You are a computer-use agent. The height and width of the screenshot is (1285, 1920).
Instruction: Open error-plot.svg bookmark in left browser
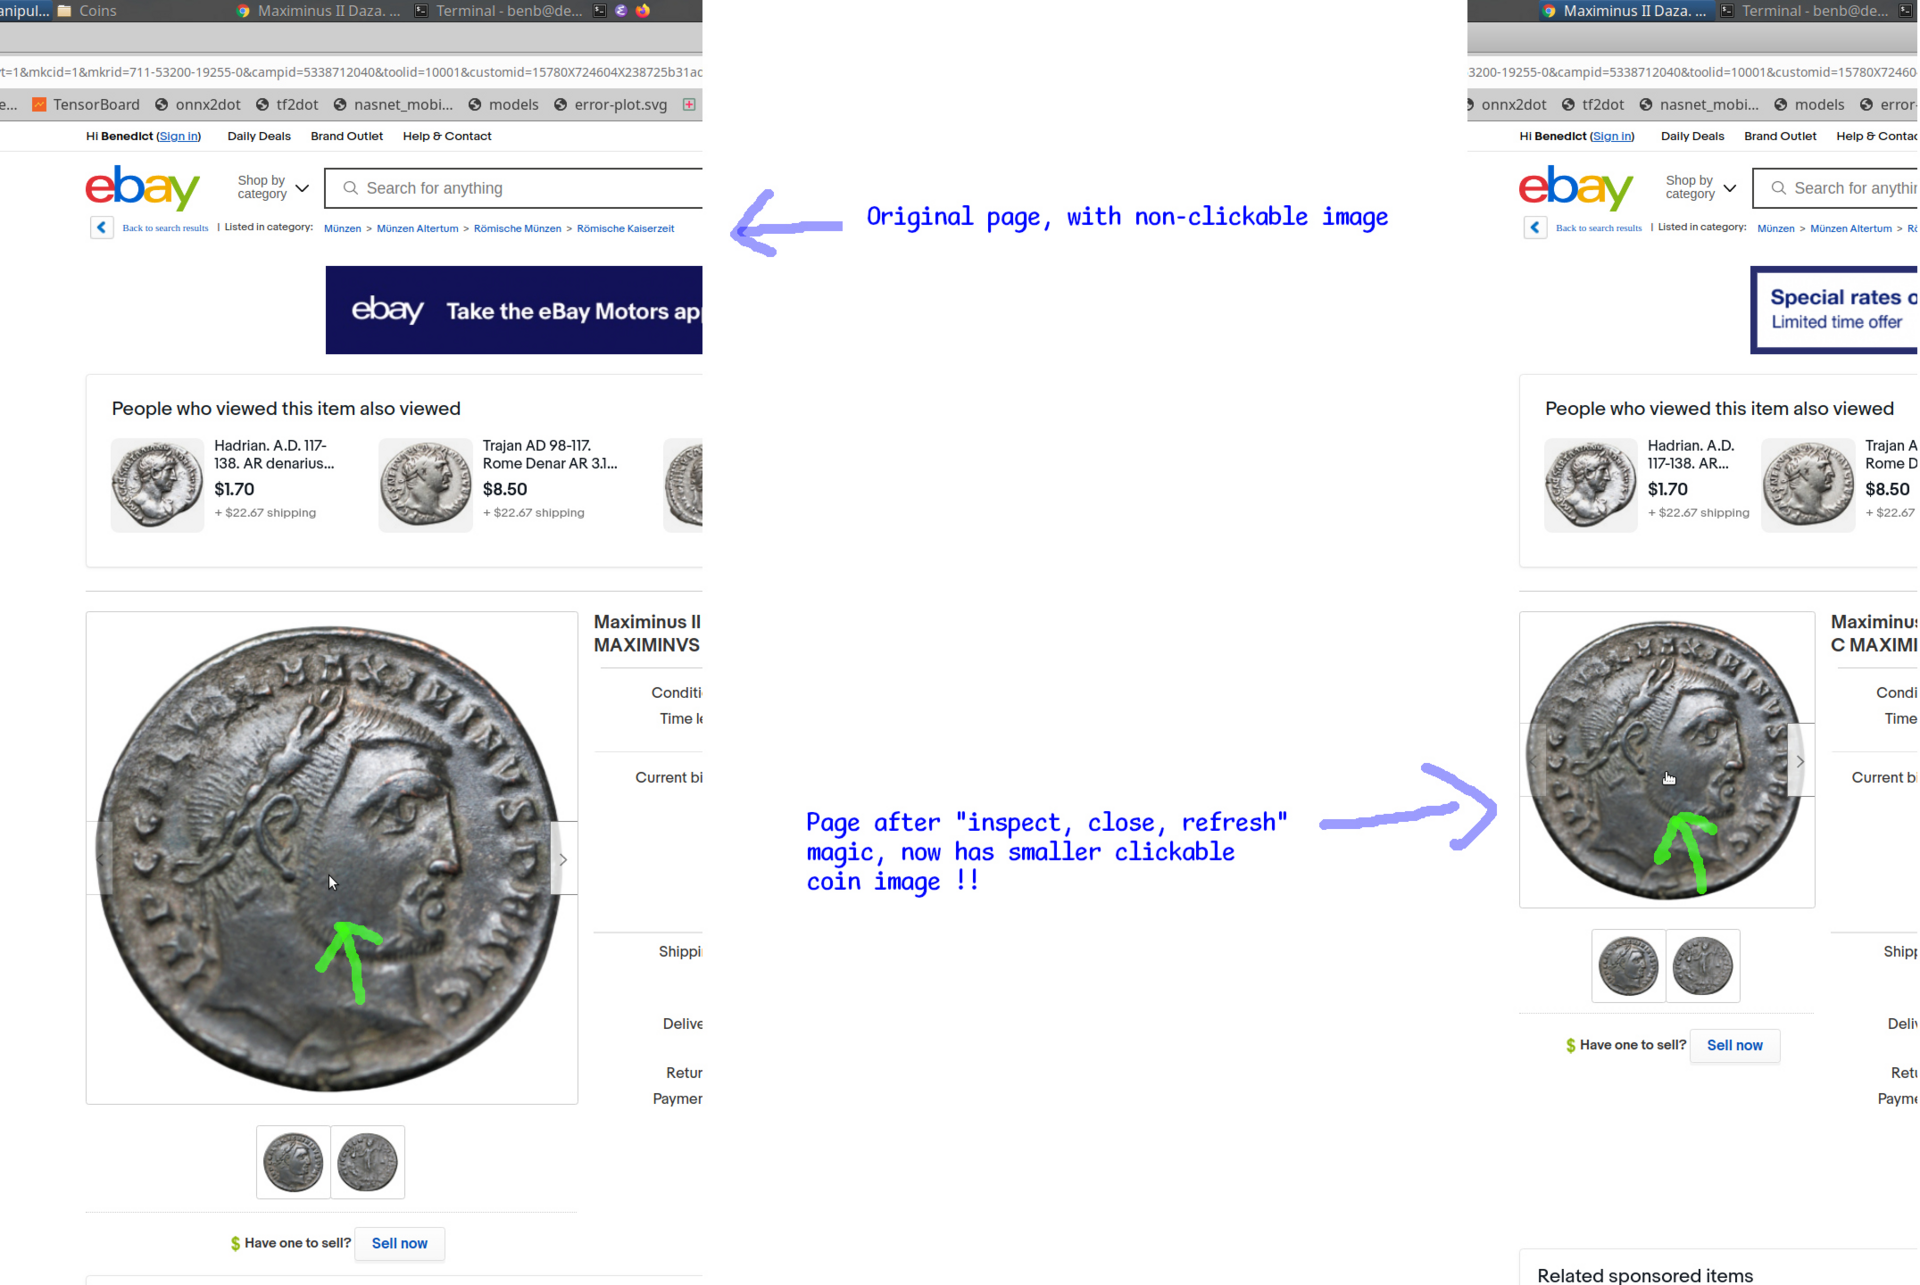coord(611,104)
